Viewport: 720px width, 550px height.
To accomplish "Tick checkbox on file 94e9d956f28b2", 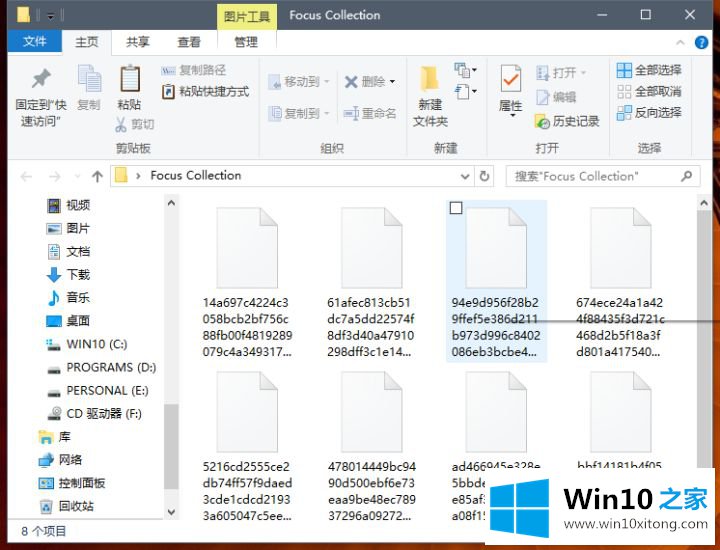I will 456,208.
